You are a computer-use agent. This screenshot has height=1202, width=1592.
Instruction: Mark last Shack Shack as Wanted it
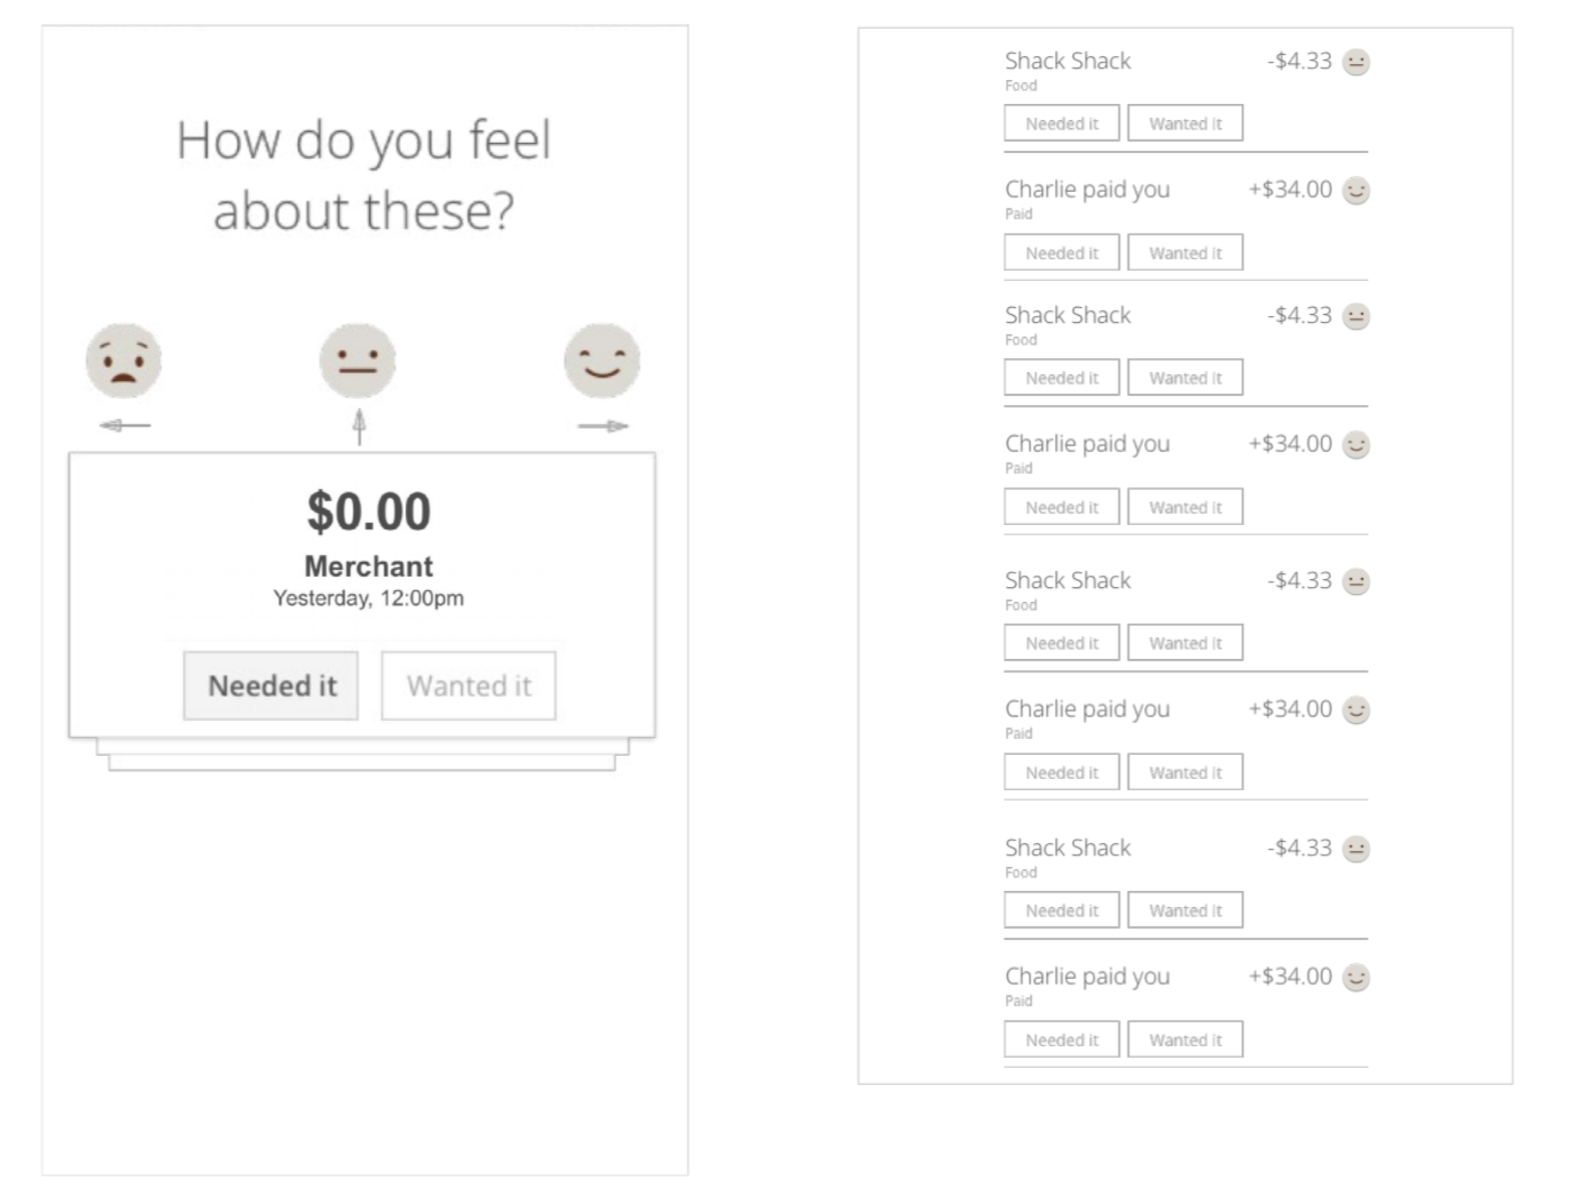(1185, 910)
